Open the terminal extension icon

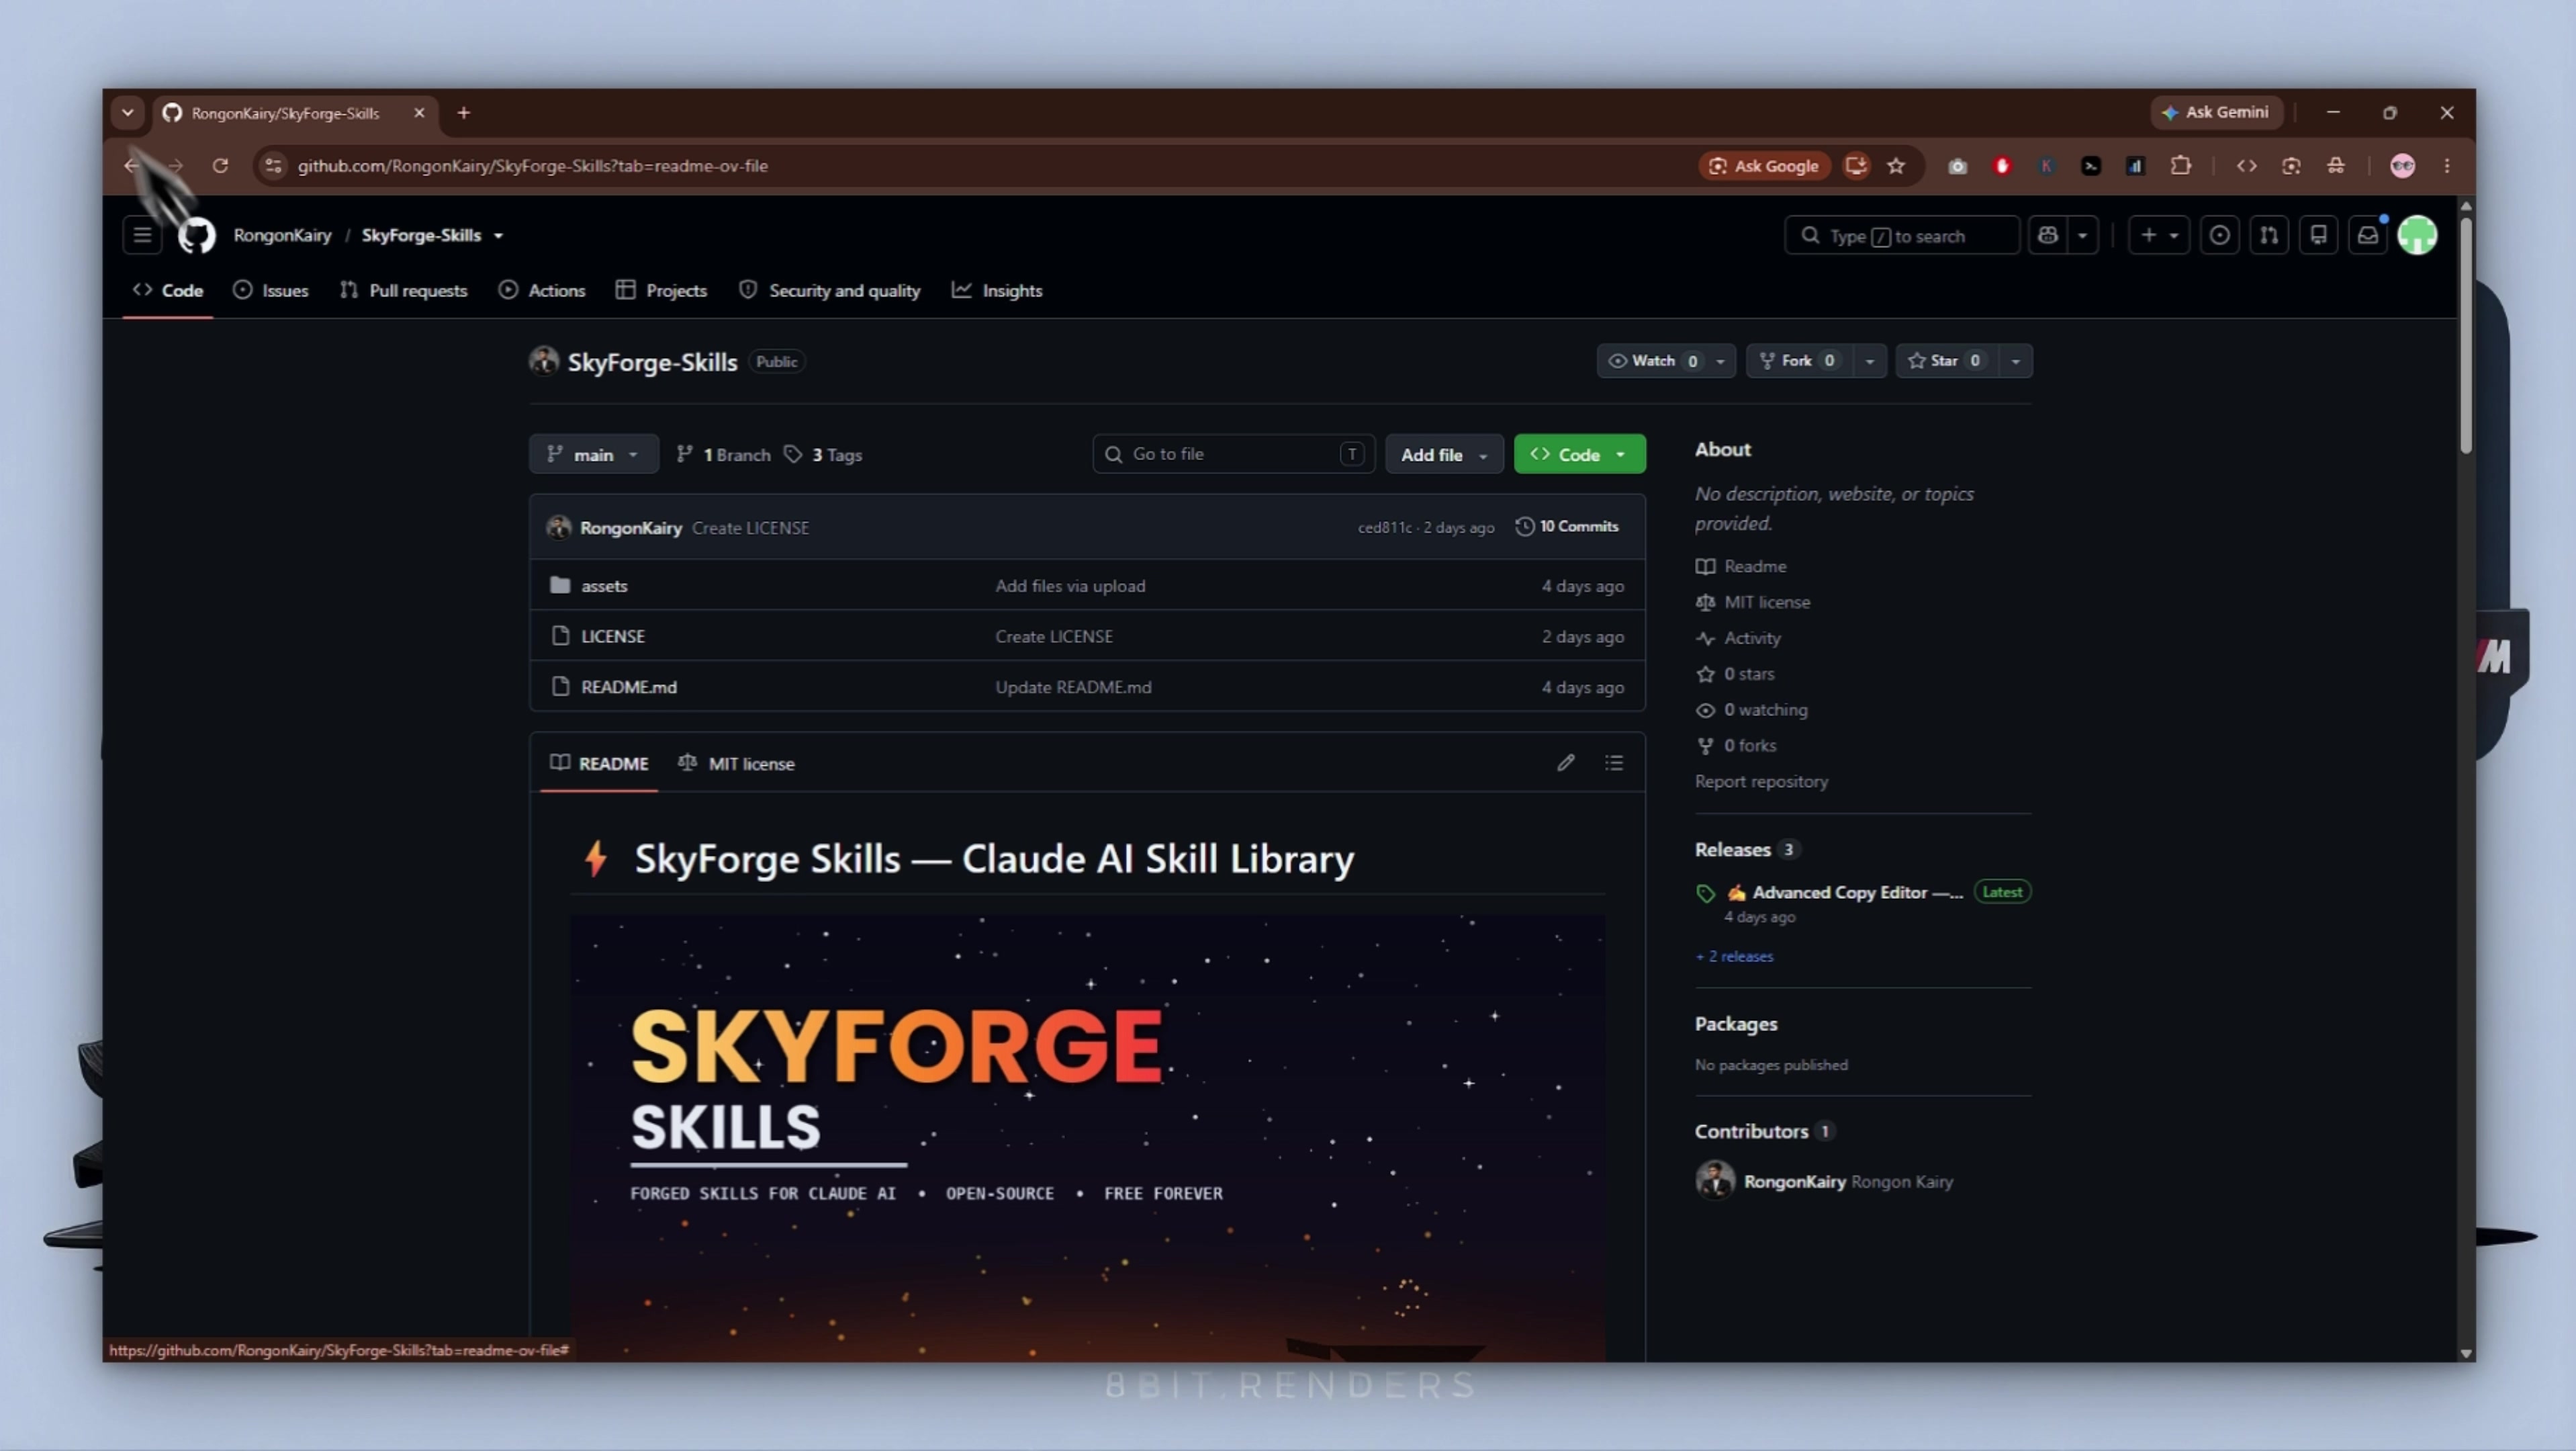[2091, 166]
